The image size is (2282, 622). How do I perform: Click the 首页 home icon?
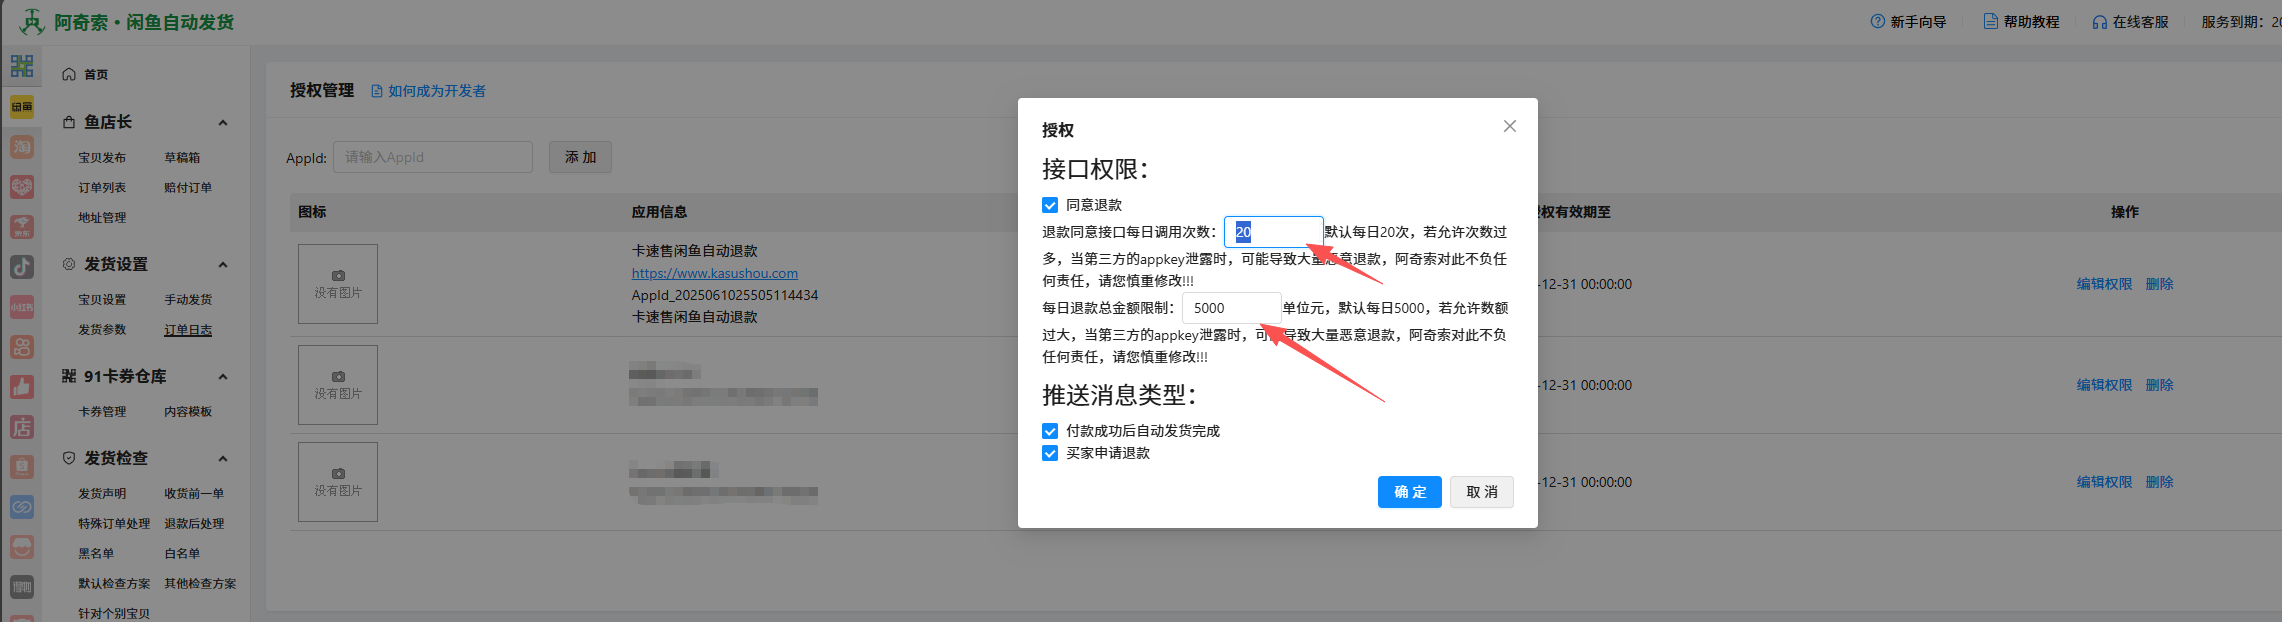69,75
